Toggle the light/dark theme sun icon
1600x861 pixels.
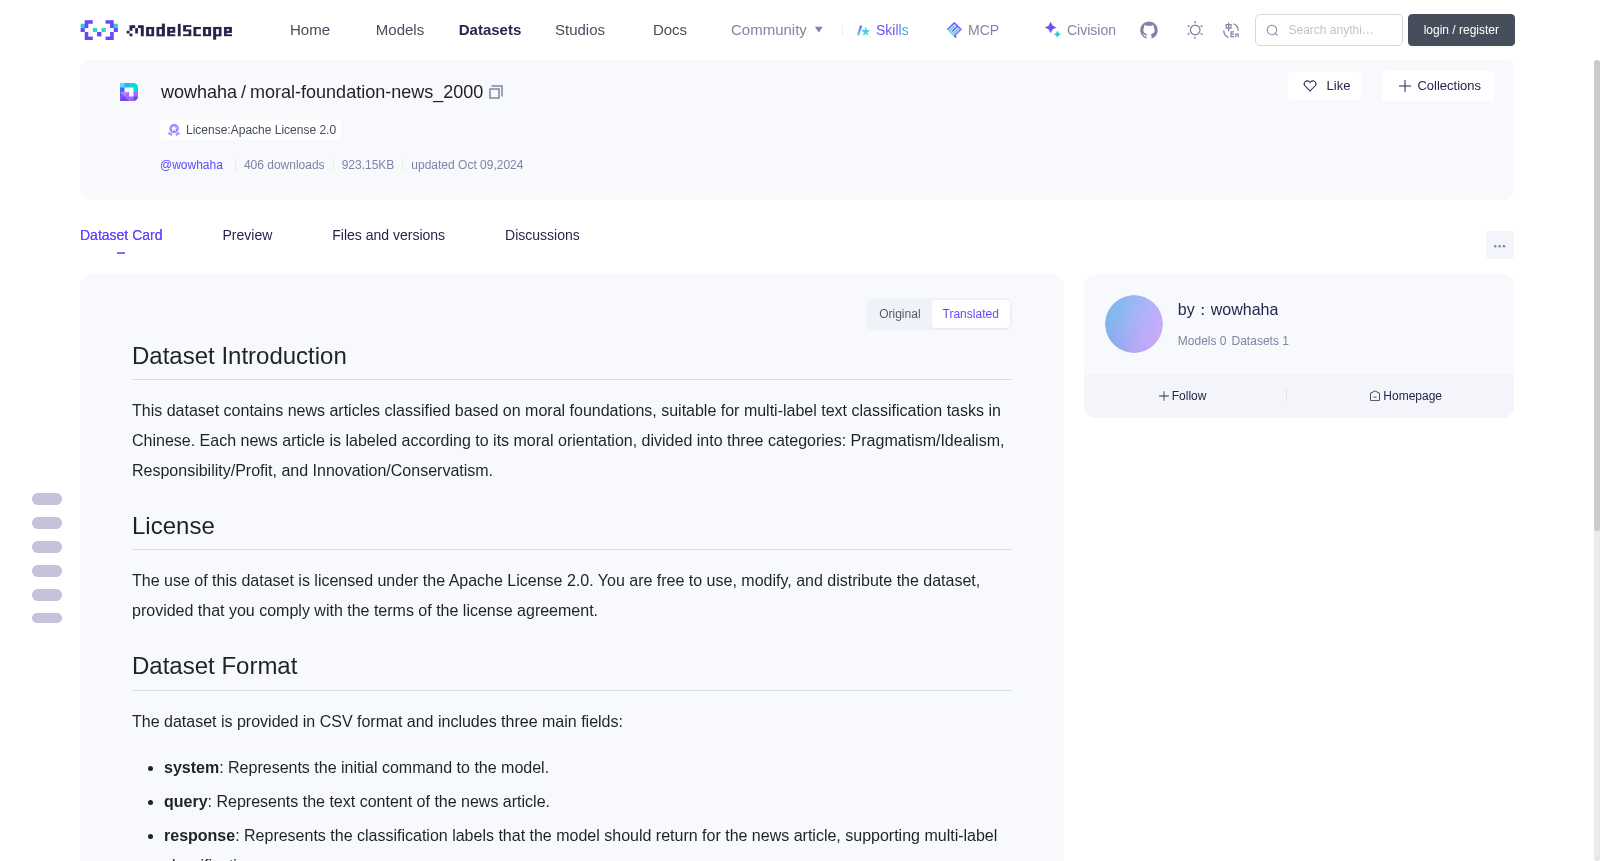pyautogui.click(x=1195, y=30)
